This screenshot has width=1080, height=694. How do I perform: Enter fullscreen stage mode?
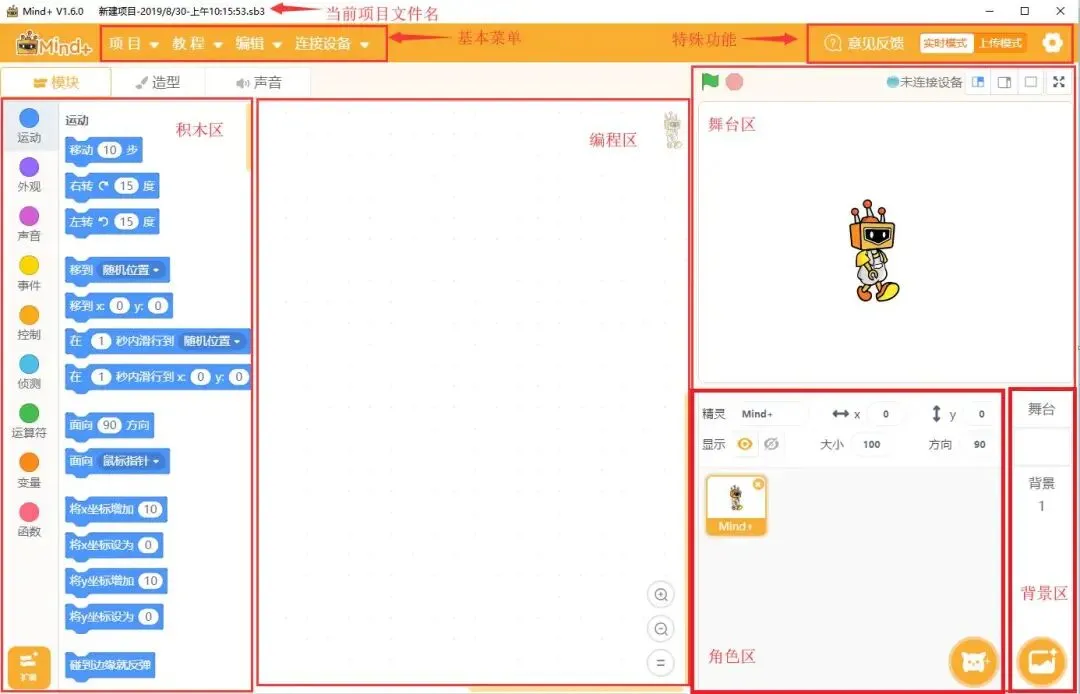1059,83
